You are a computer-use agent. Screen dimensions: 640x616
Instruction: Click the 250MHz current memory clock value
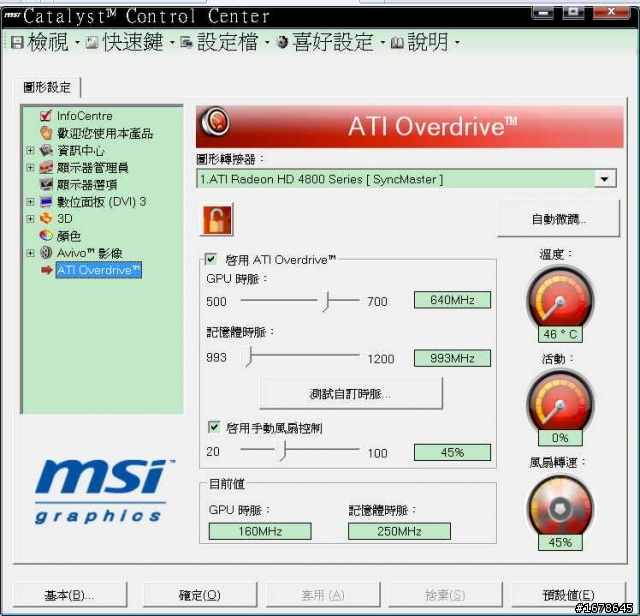coord(399,531)
